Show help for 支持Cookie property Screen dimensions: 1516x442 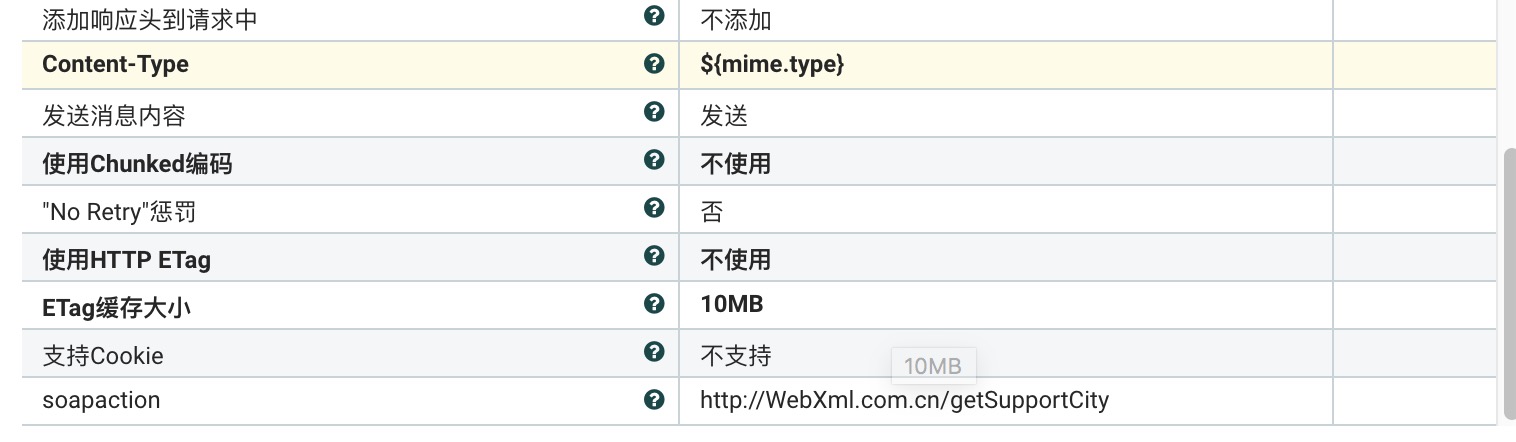pos(654,352)
